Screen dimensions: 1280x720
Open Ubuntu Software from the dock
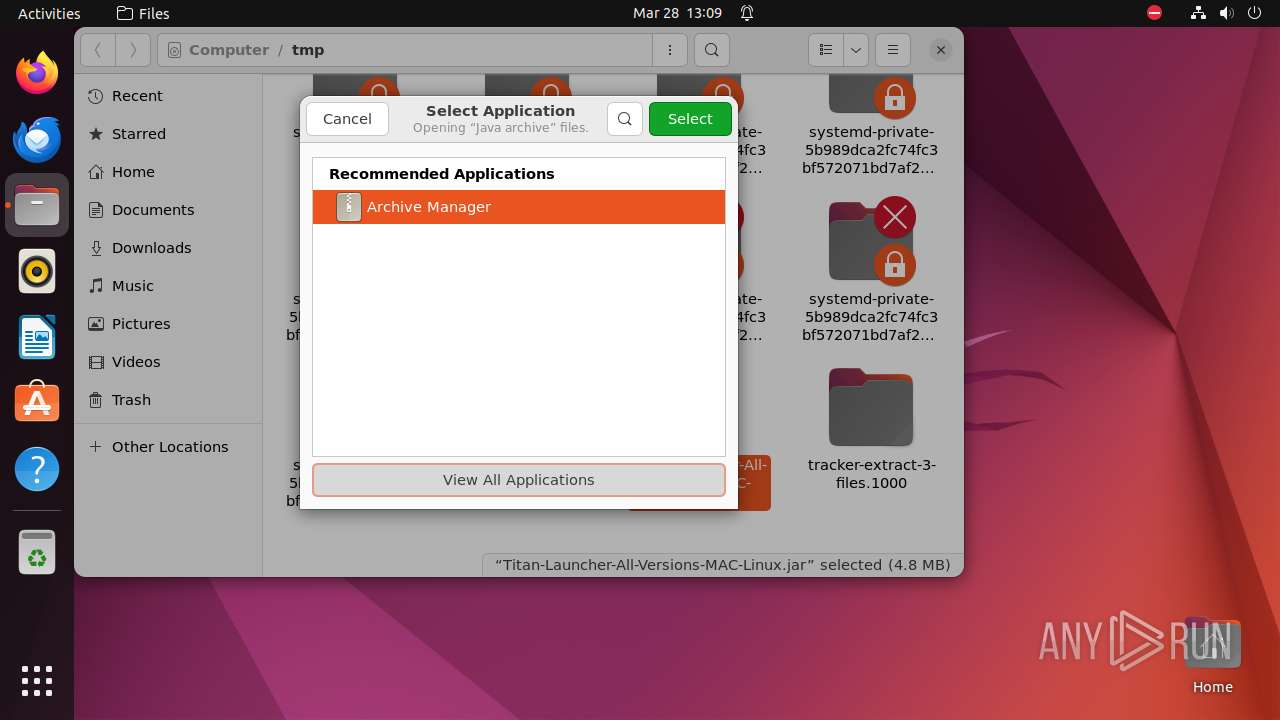tap(37, 403)
